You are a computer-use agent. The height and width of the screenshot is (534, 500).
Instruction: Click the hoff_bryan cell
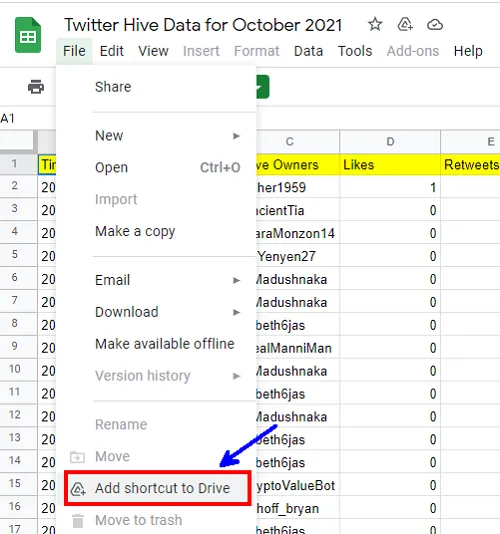(x=298, y=508)
